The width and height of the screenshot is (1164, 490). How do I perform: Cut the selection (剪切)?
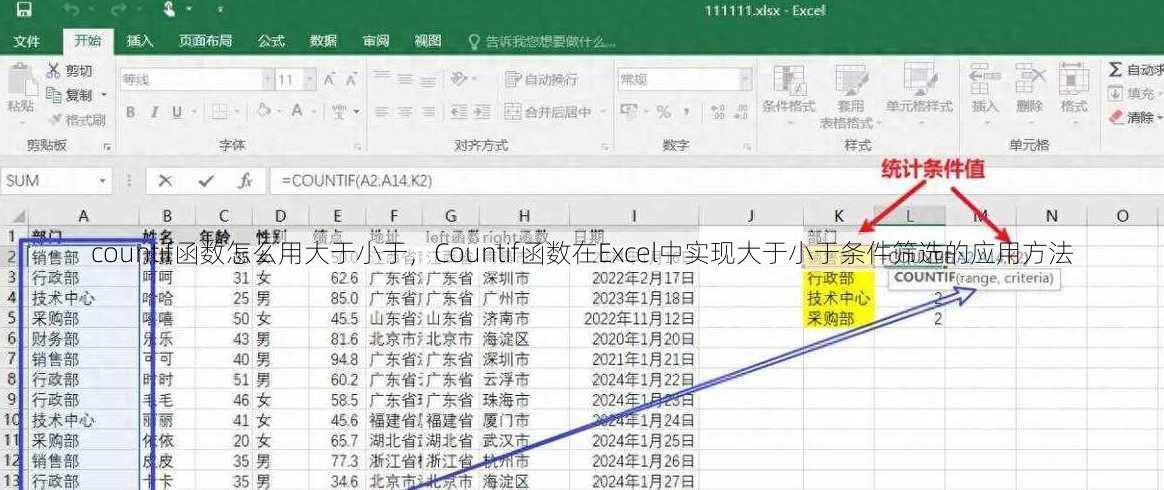pyautogui.click(x=69, y=71)
